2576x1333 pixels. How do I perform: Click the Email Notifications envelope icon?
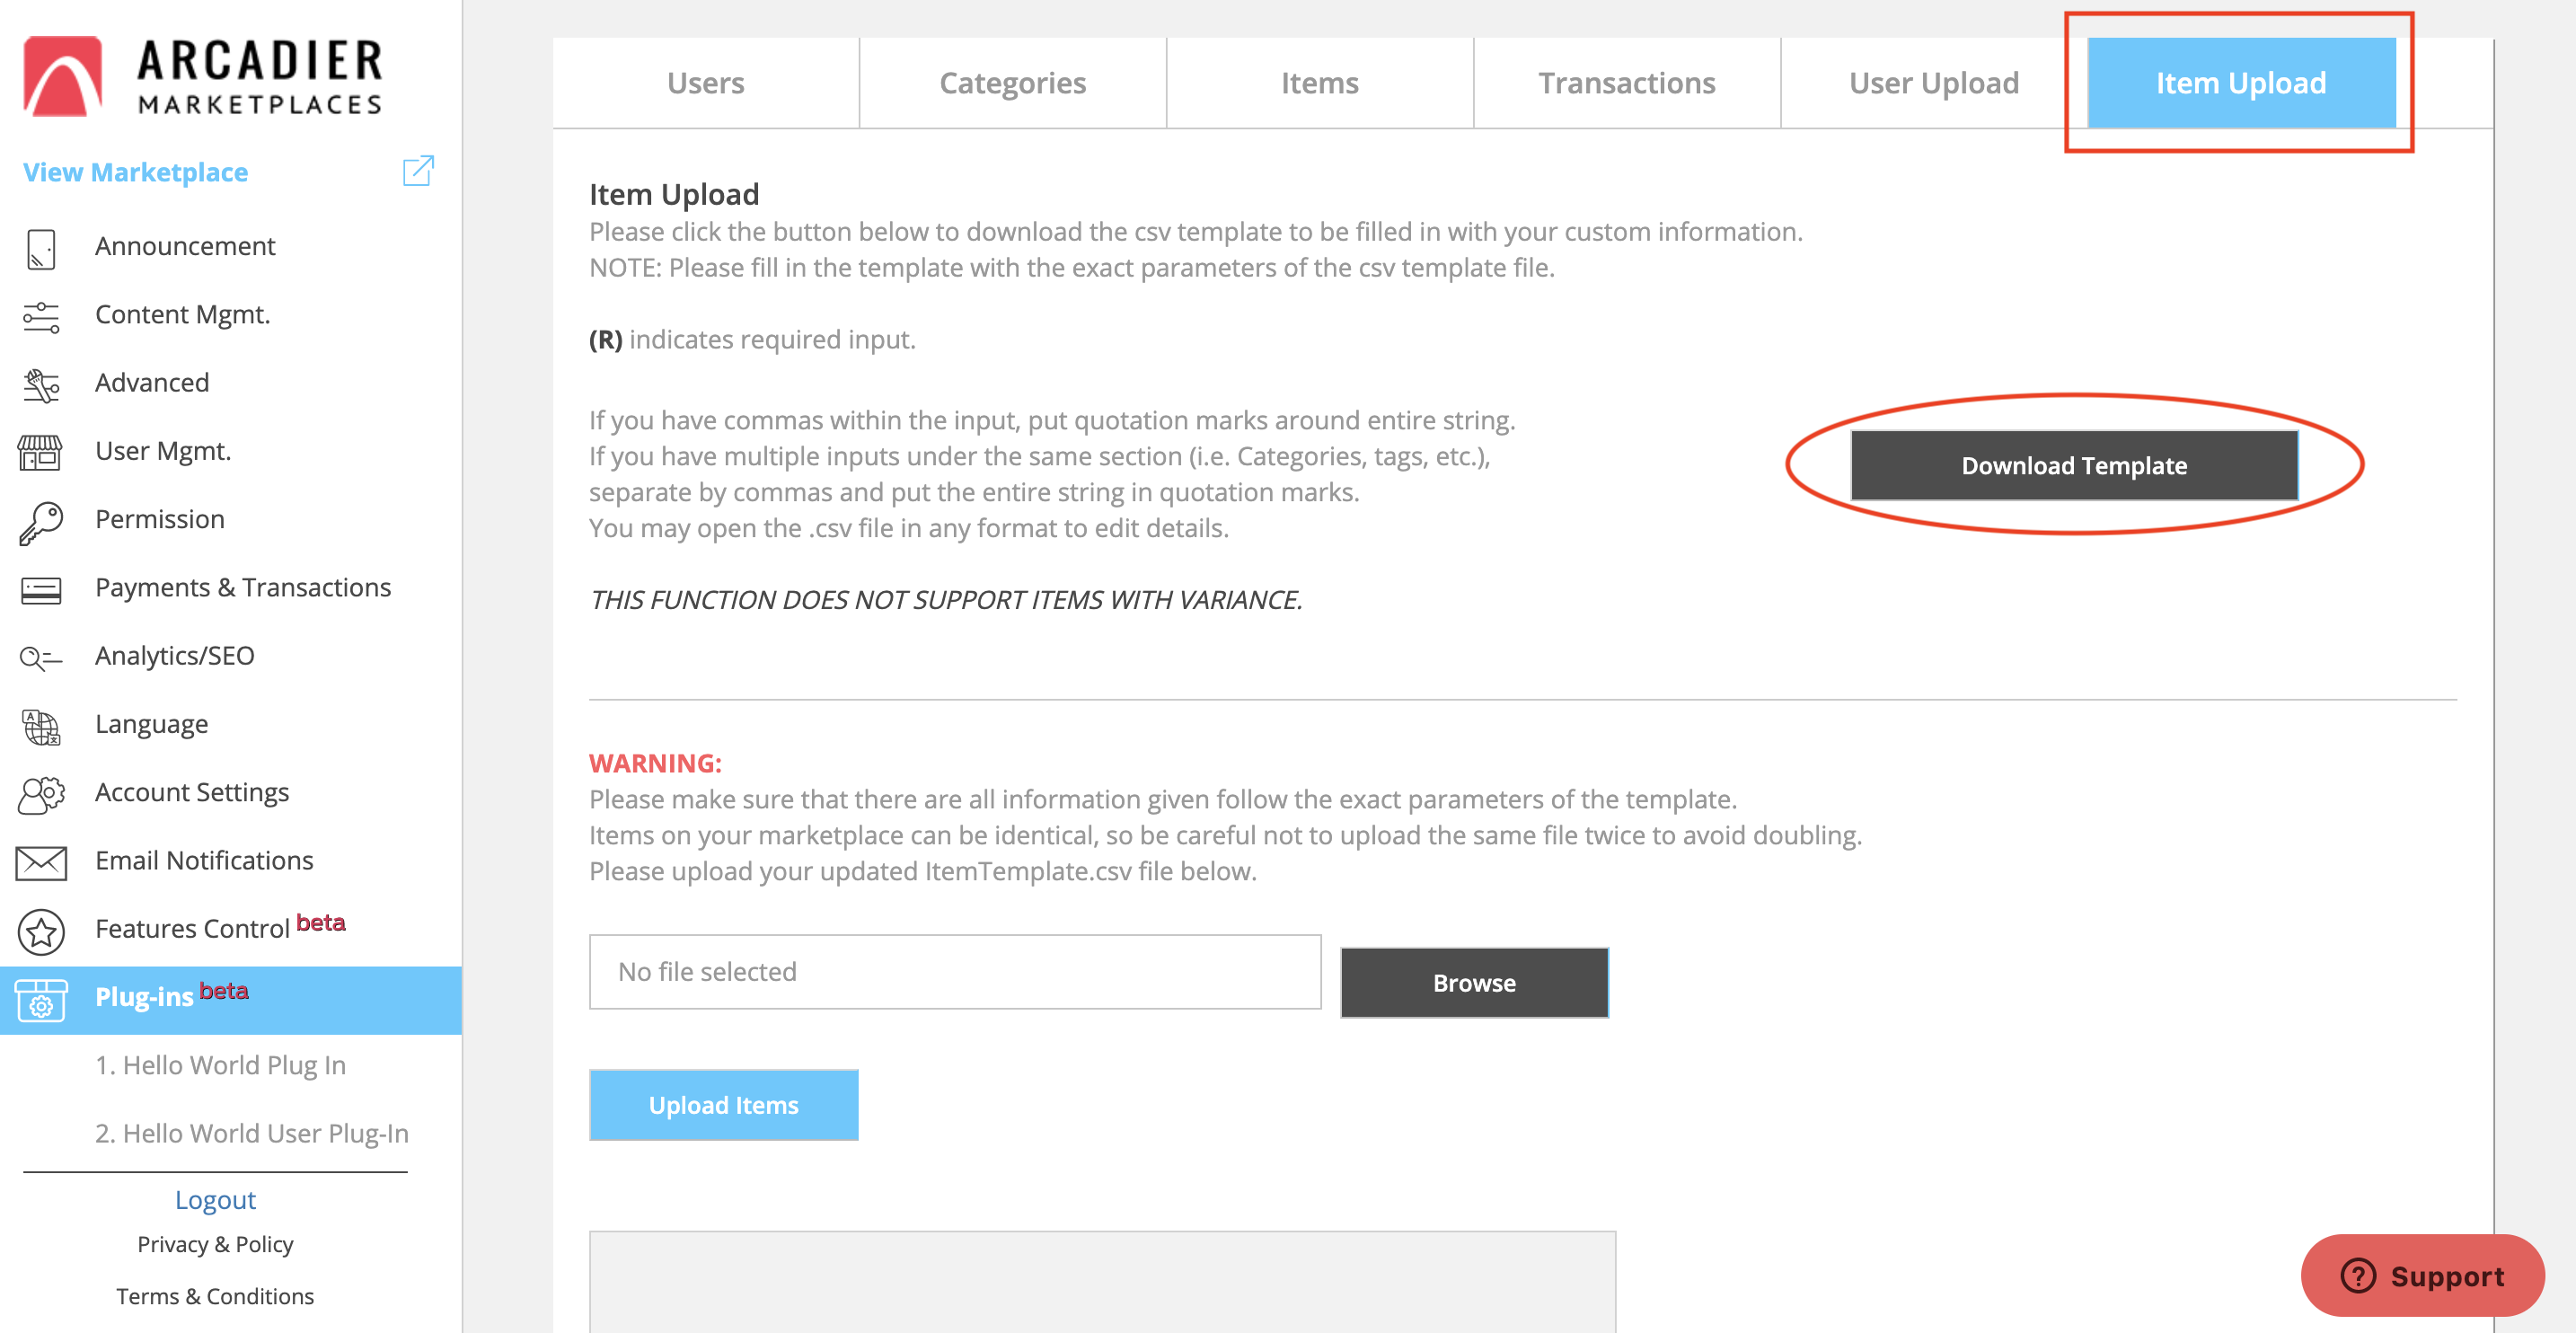41,862
